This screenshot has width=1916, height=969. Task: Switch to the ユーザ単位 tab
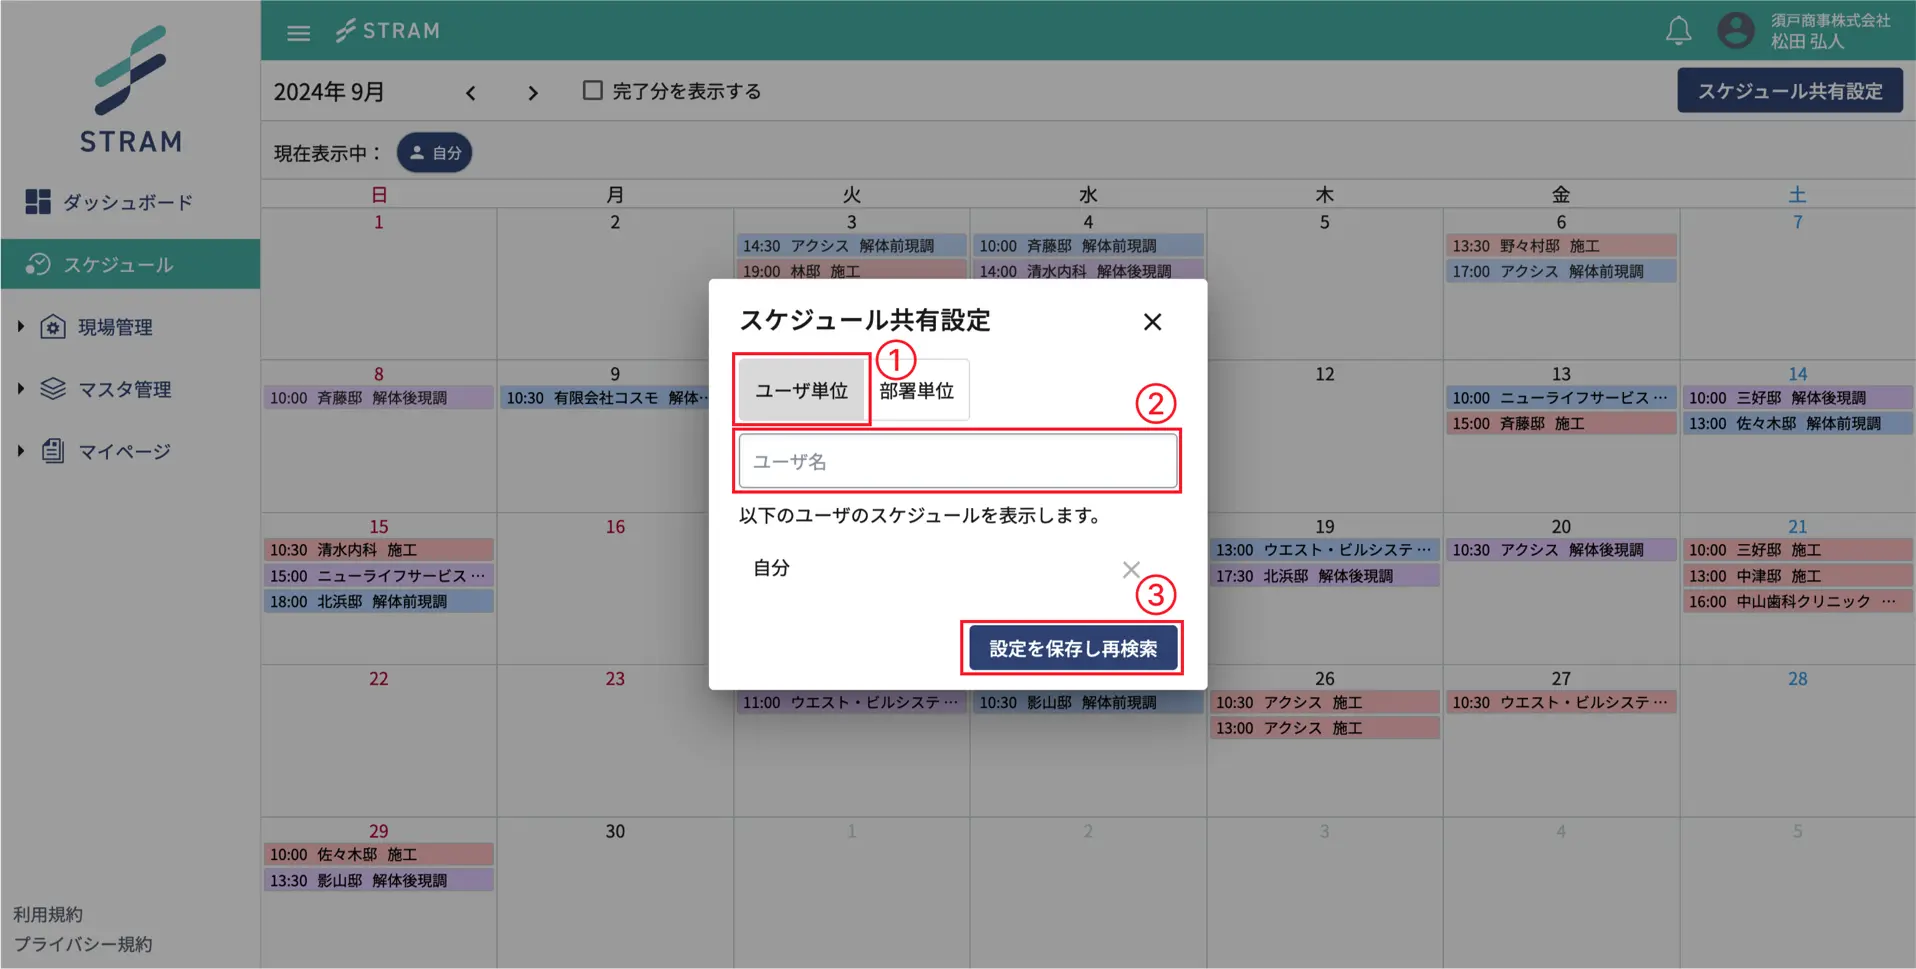tap(801, 390)
